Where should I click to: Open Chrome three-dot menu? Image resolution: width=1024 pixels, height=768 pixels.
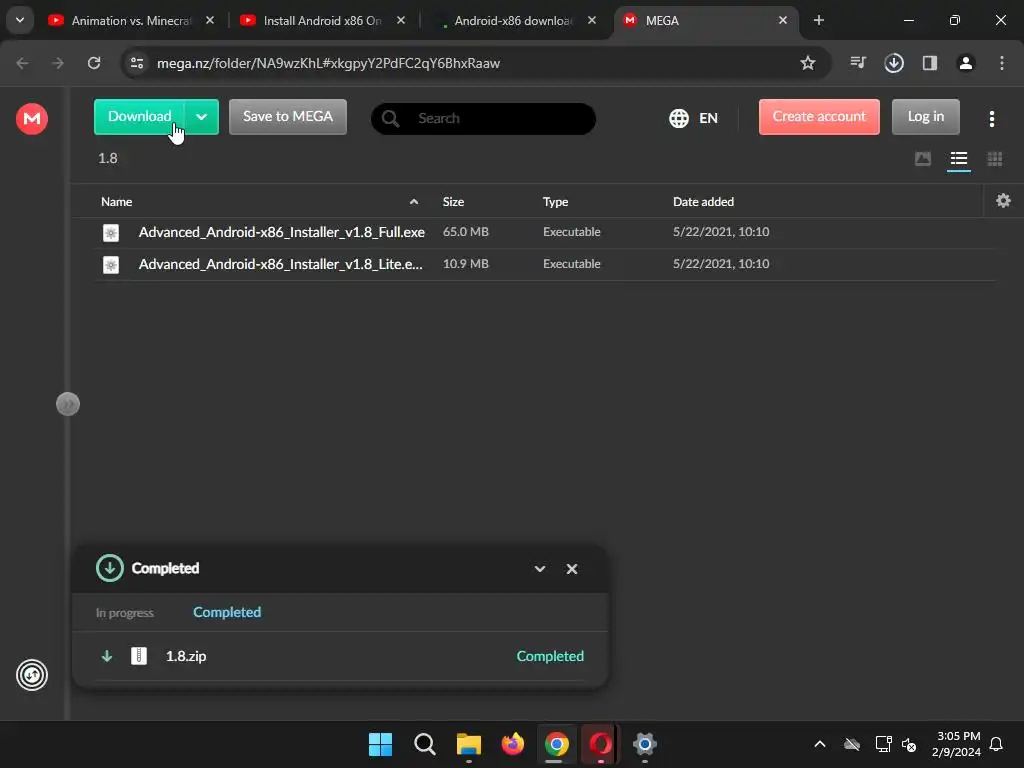click(x=1001, y=63)
